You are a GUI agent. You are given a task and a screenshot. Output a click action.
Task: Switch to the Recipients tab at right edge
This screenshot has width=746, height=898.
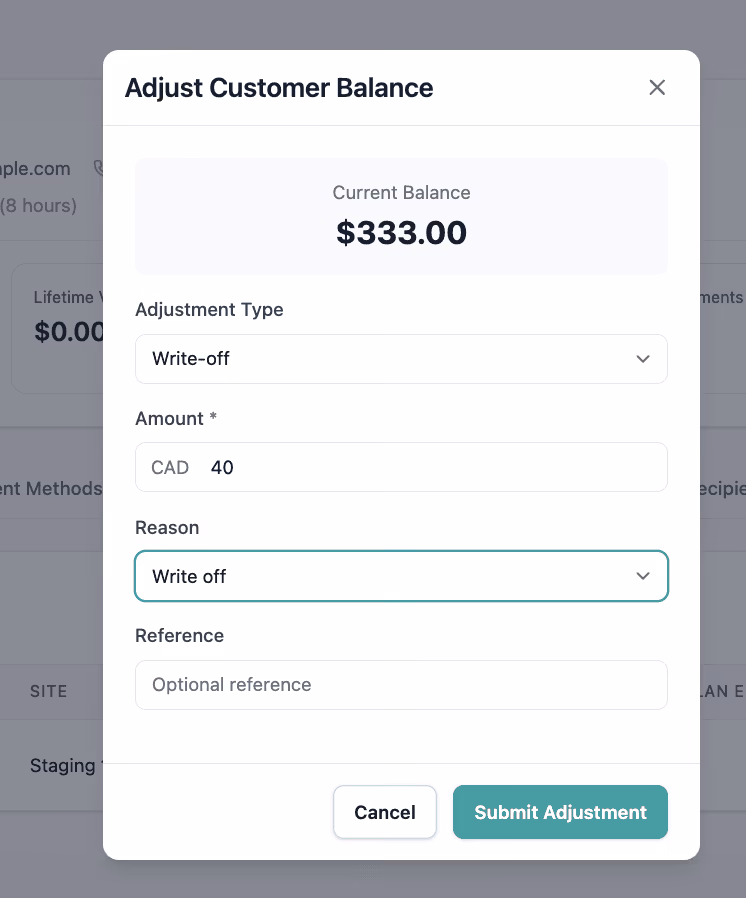pyautogui.click(x=723, y=489)
